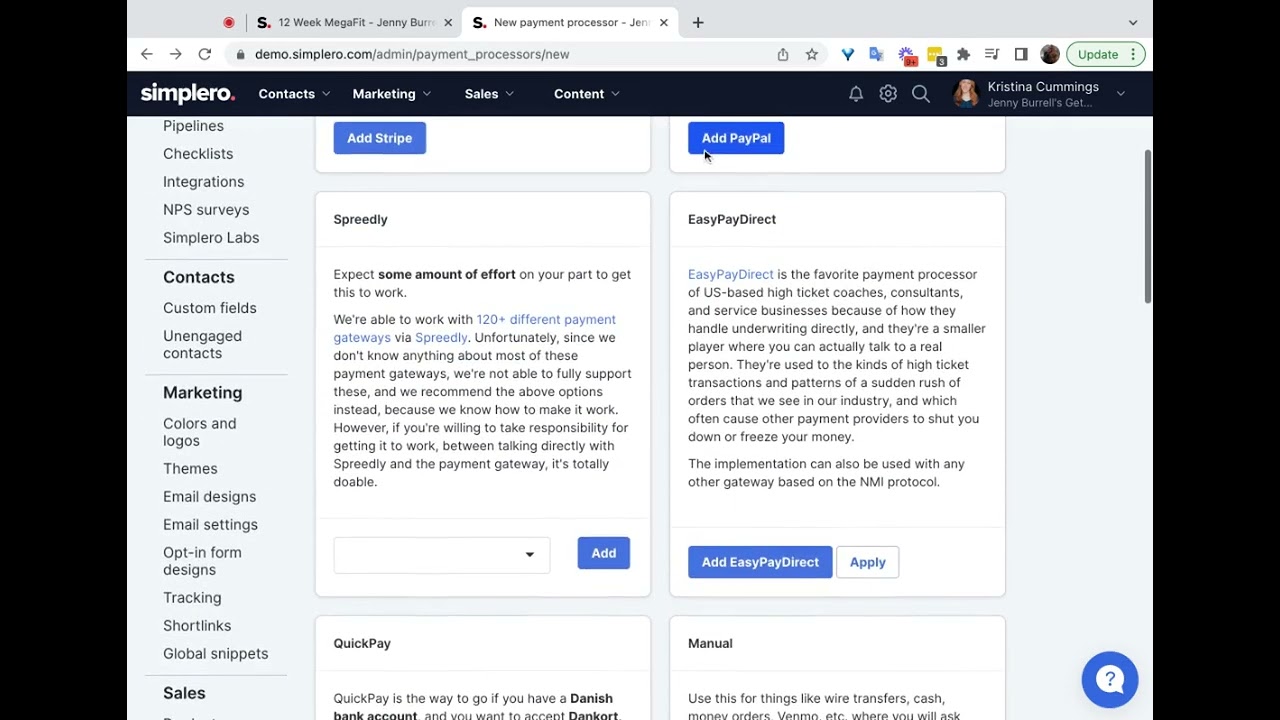Open Google Translate extension icon
The width and height of the screenshot is (1280, 720).
click(x=876, y=54)
